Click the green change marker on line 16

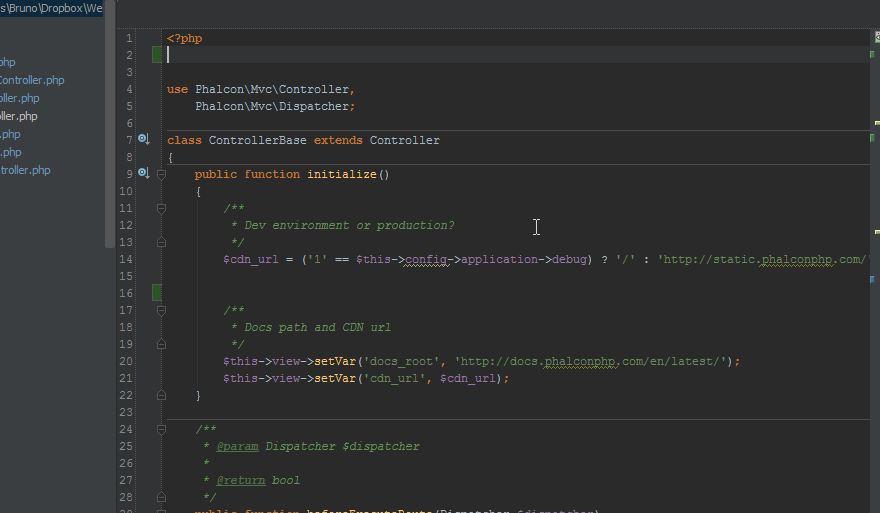[157, 293]
